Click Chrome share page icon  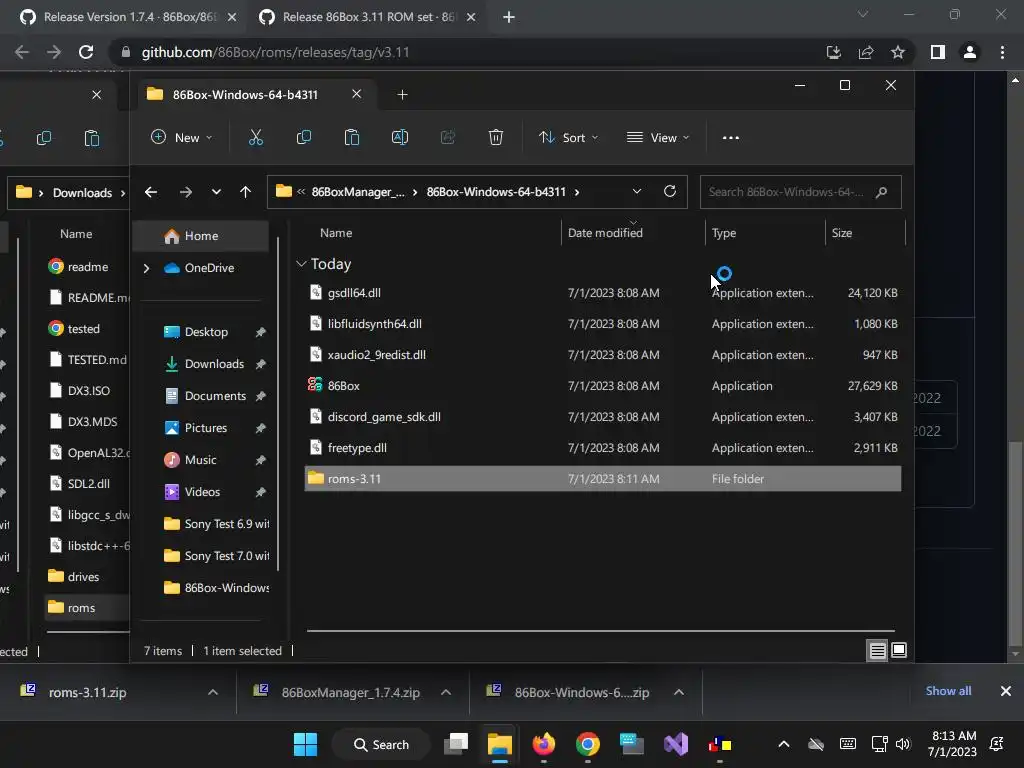pyautogui.click(x=866, y=52)
